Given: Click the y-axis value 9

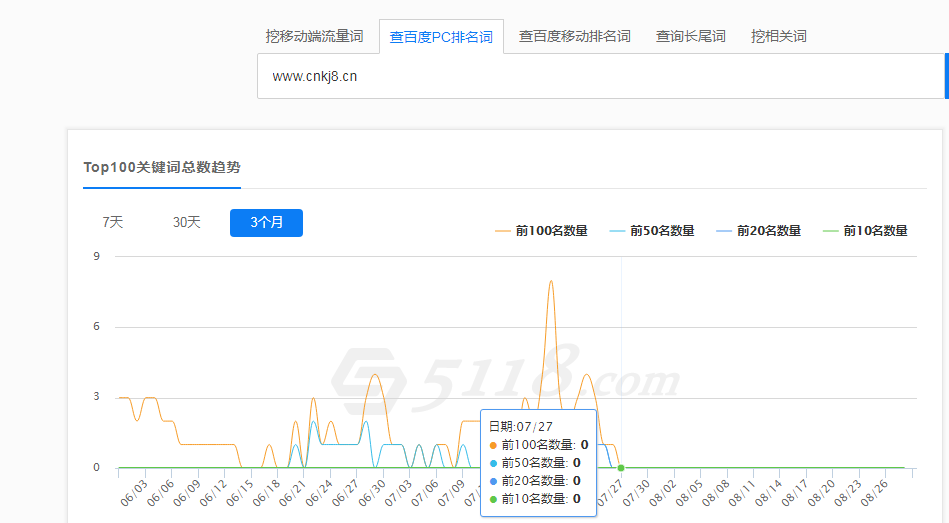Looking at the screenshot, I should (x=96, y=256).
